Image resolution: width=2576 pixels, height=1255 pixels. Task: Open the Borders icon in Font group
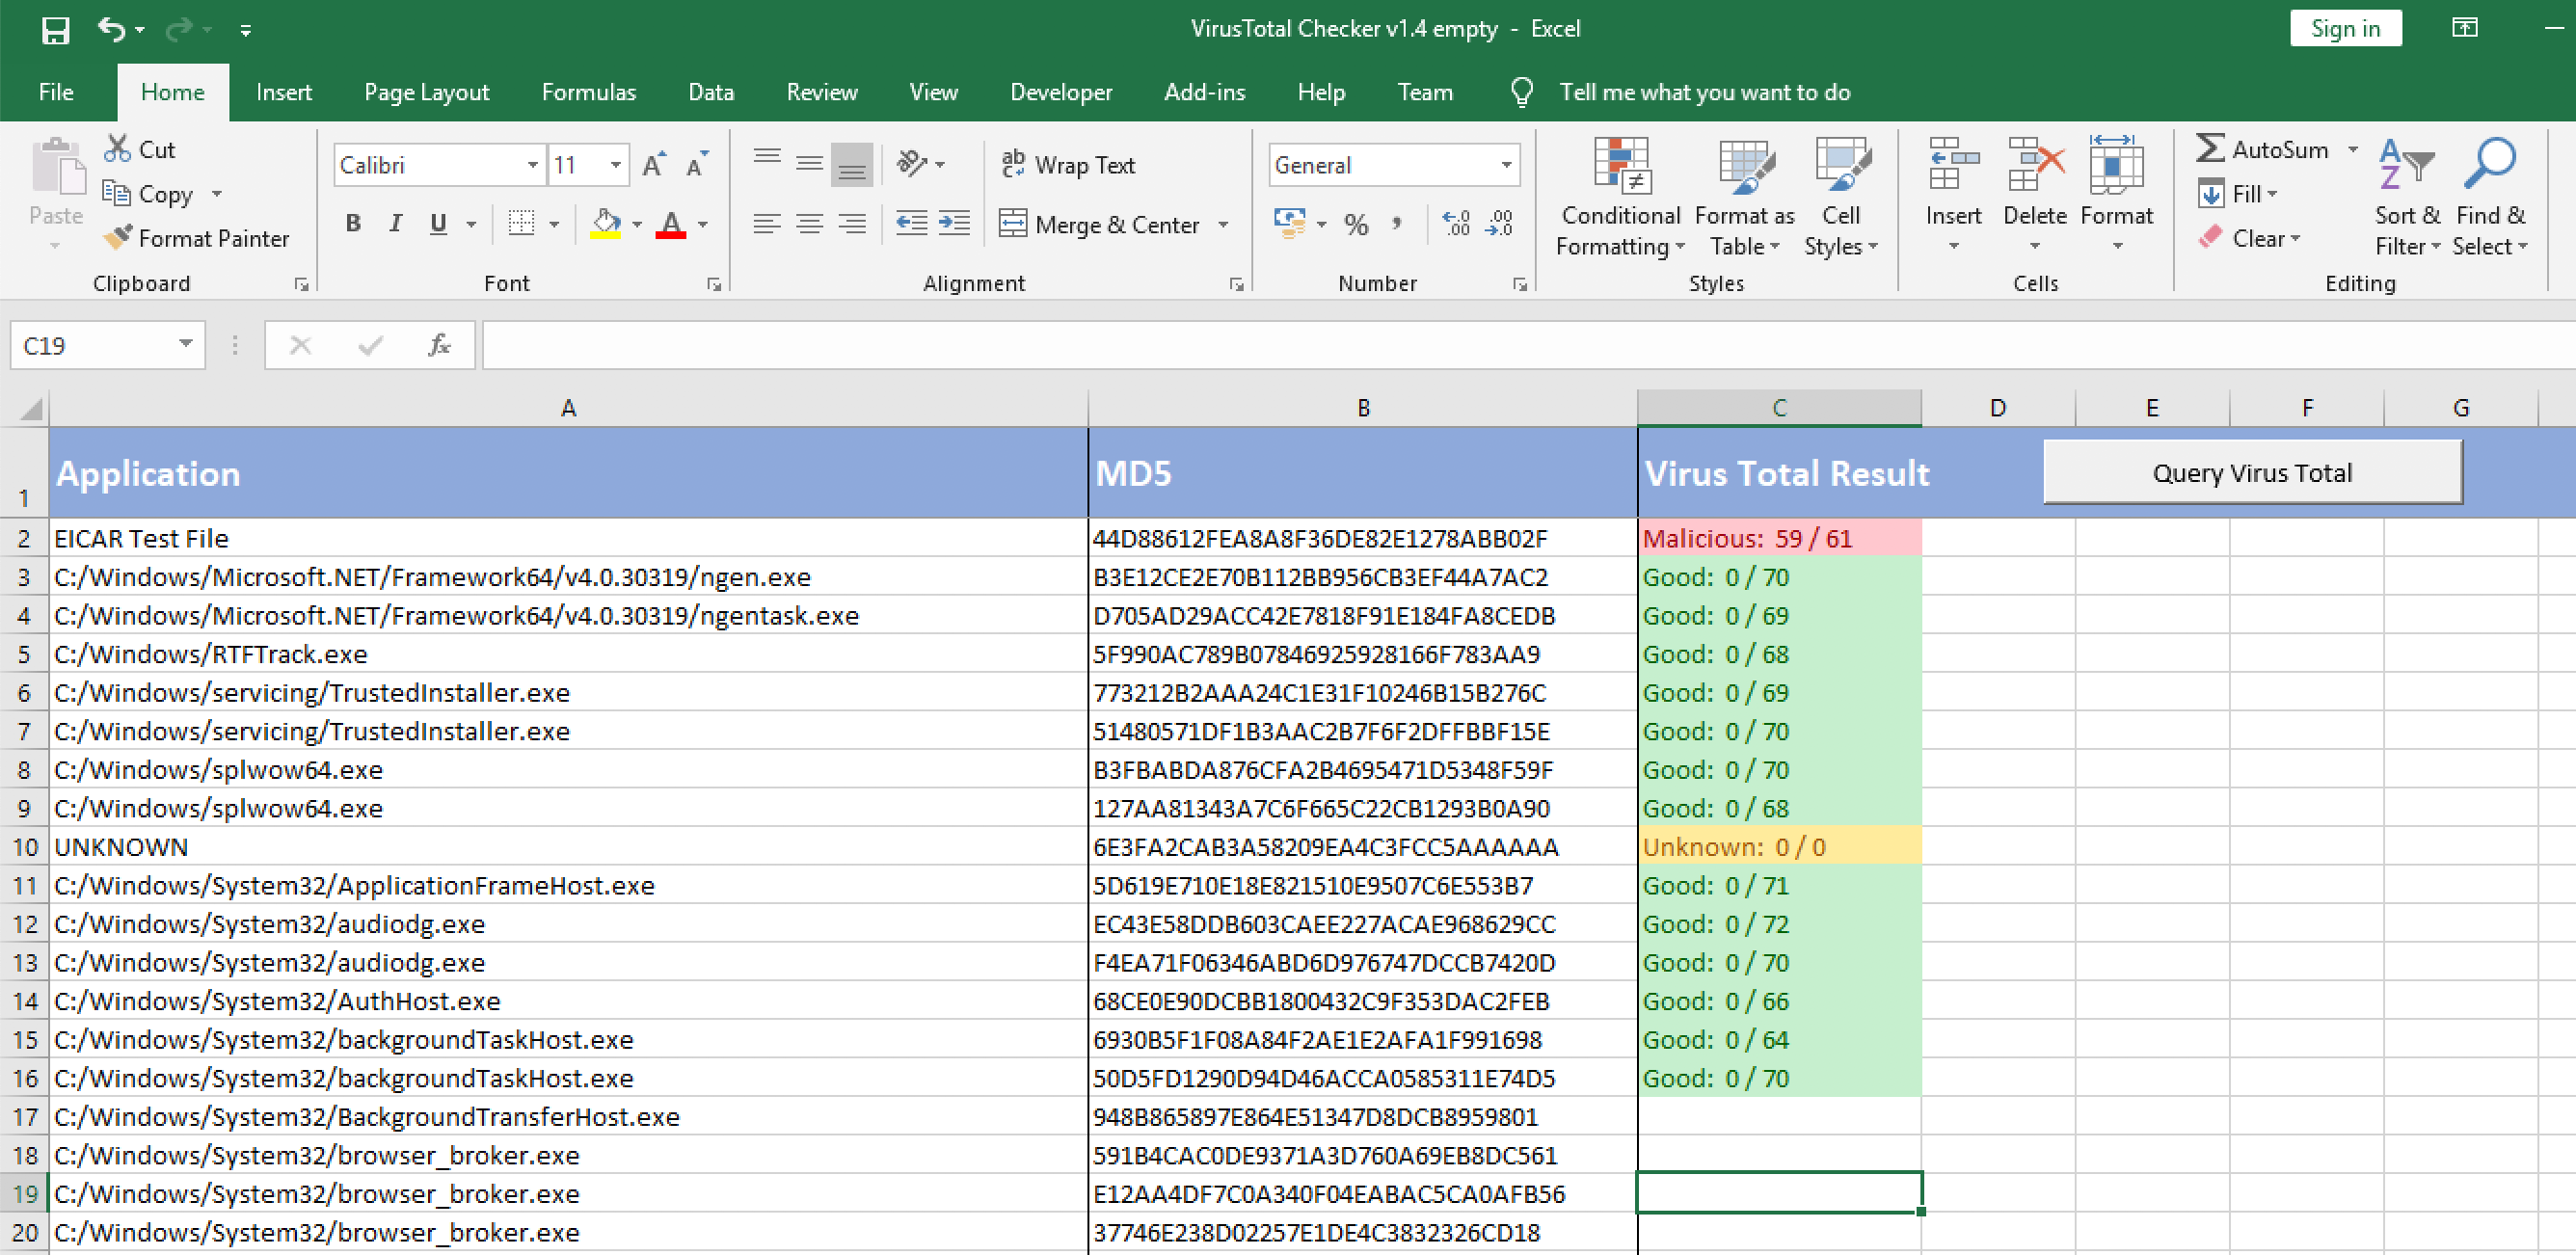521,223
